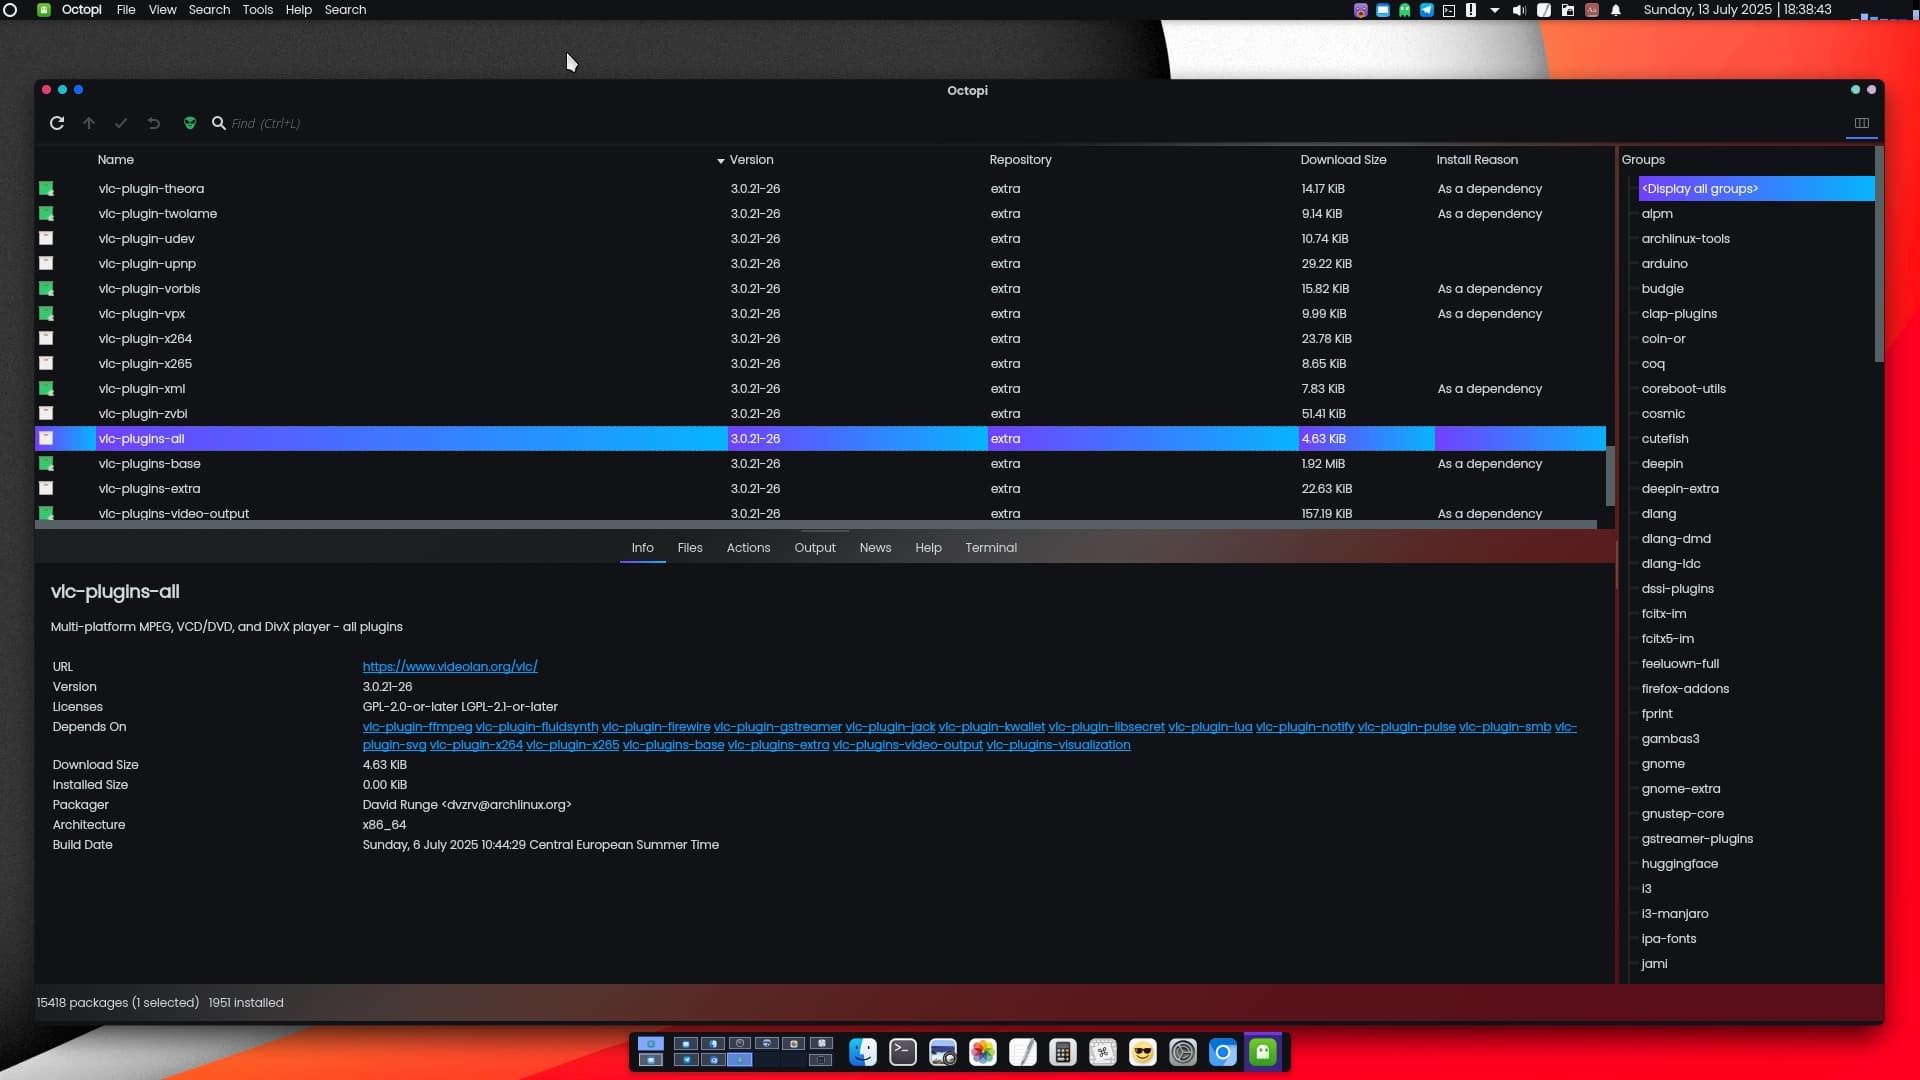The height and width of the screenshot is (1080, 1920).
Task: Click the status icon of vlc-plugin-upnp row
Action: (x=46, y=264)
